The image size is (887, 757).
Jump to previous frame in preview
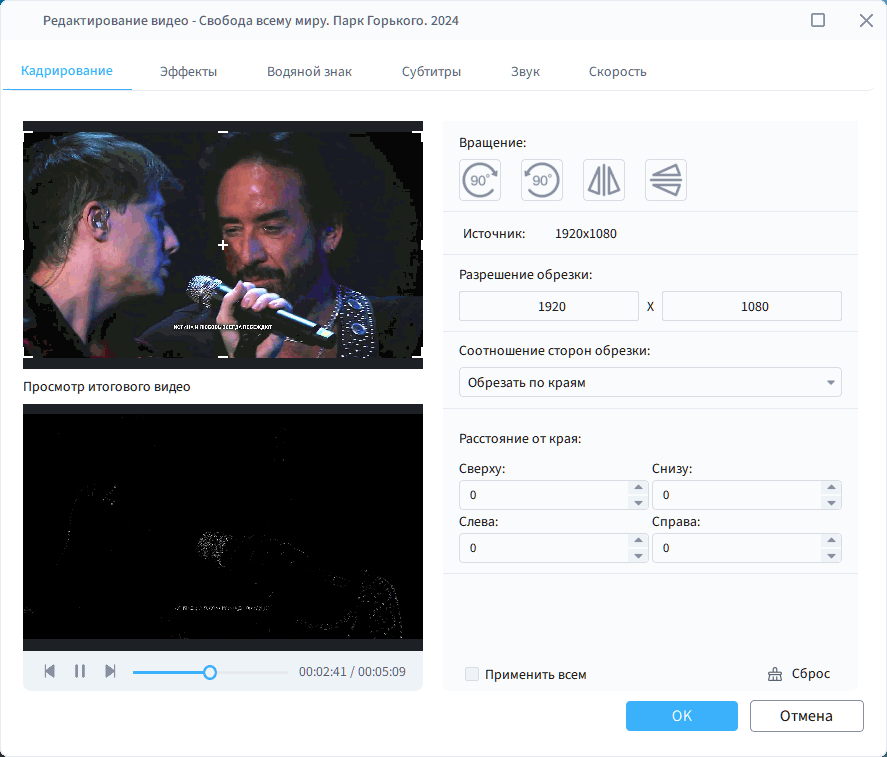[50, 671]
